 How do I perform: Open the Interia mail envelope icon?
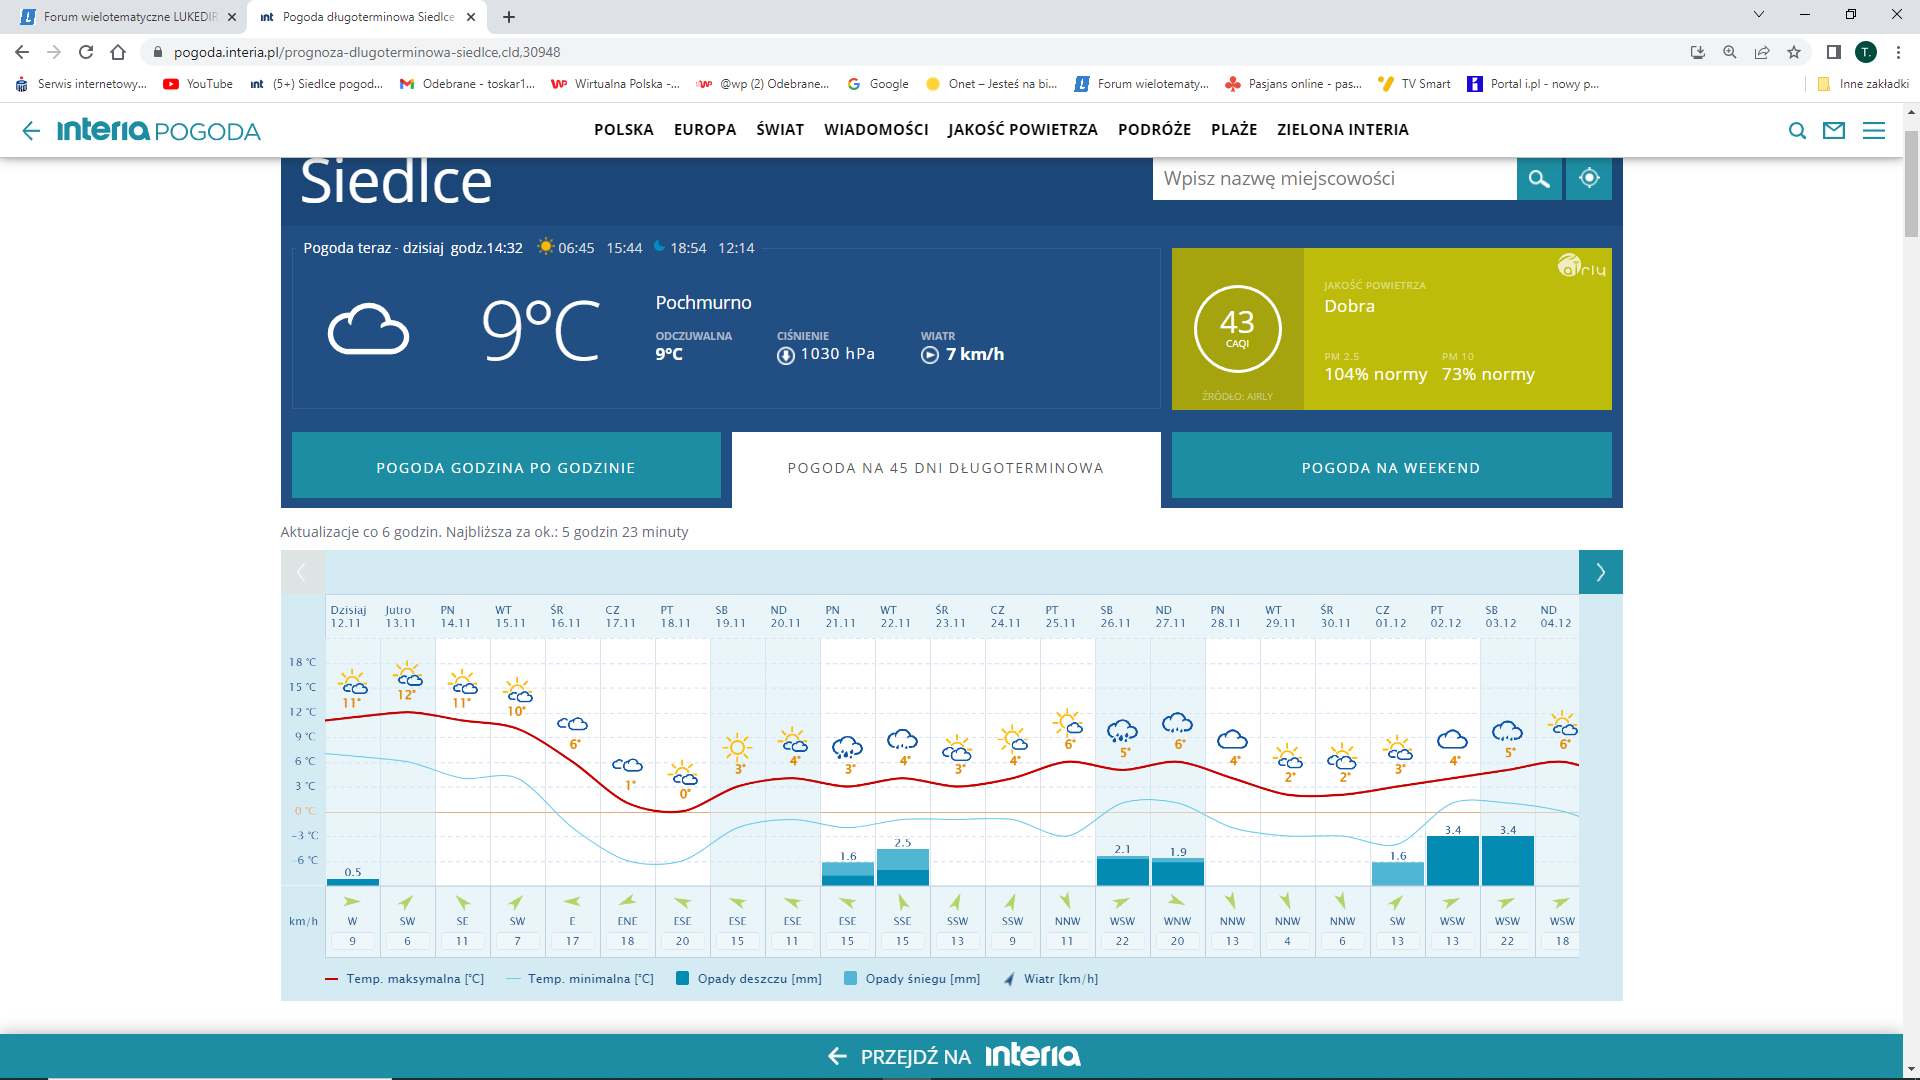point(1834,130)
